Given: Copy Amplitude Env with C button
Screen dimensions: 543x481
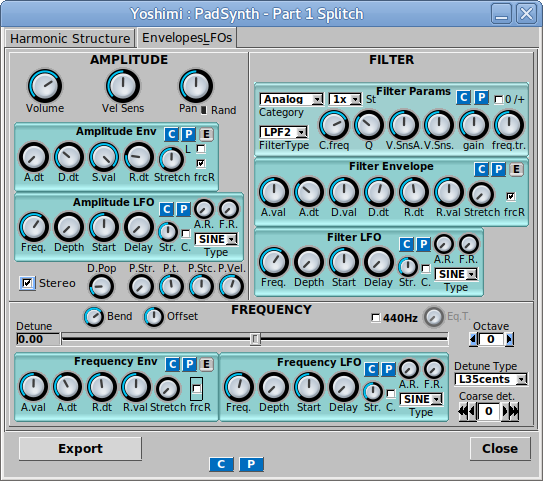Looking at the screenshot, I should coord(172,134).
